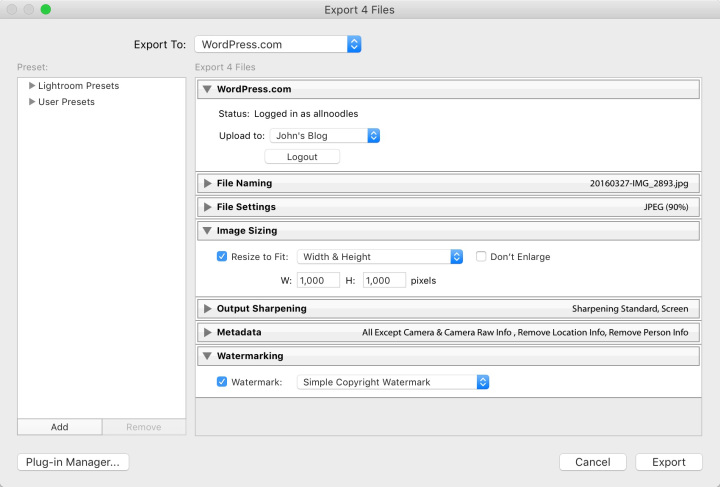Click the Export button
Viewport: 720px width, 487px height.
tap(669, 462)
